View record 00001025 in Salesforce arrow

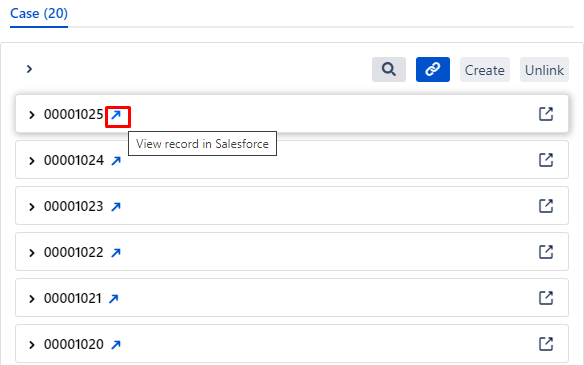[x=116, y=115]
